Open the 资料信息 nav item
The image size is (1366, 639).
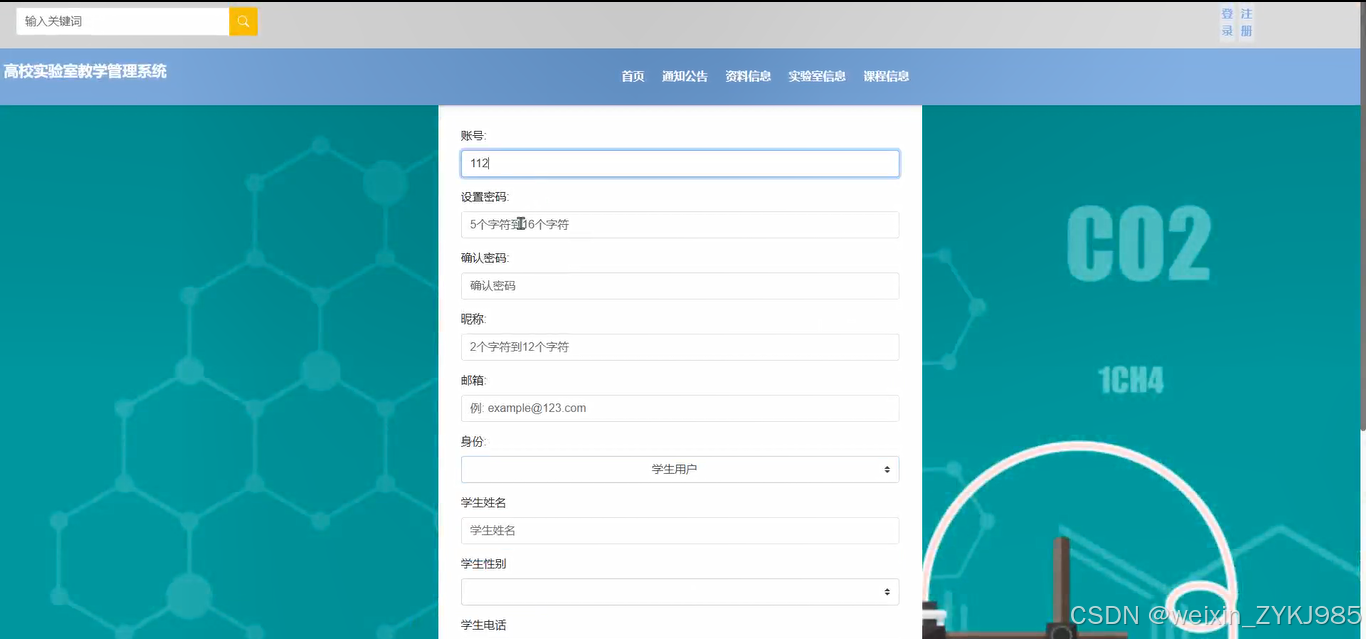[748, 77]
